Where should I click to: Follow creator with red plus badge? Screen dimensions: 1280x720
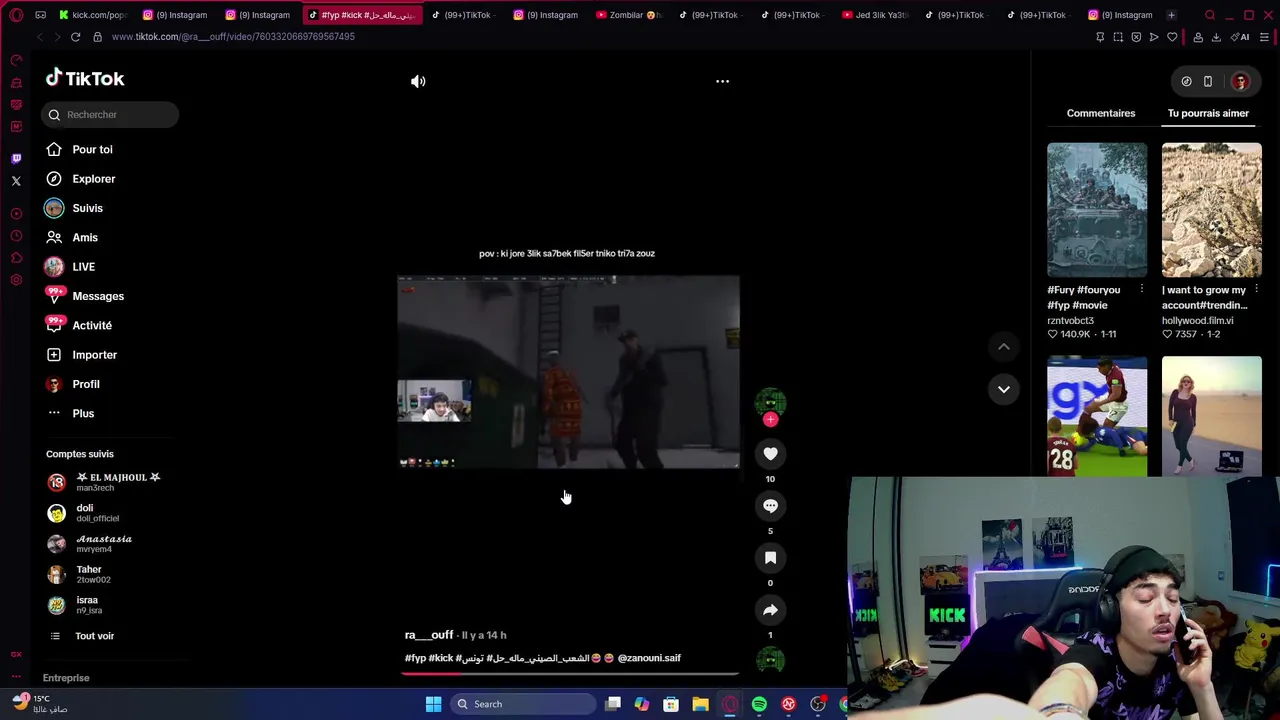(x=770, y=420)
